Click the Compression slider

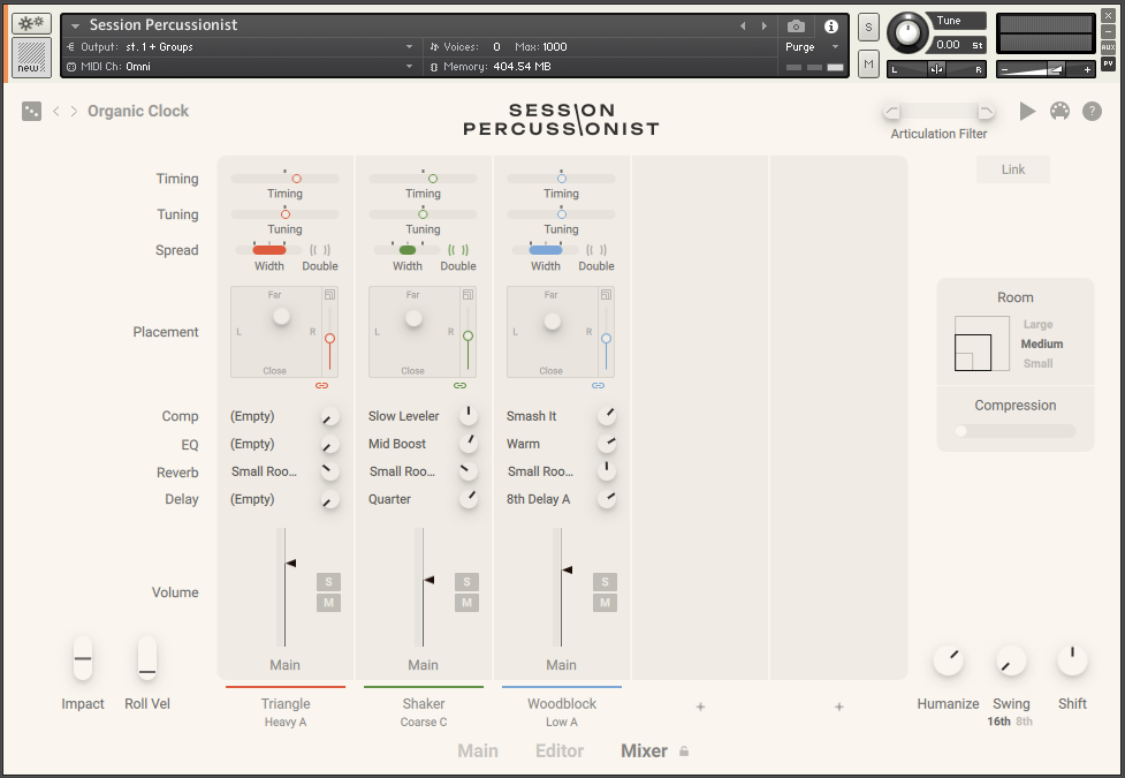(1015, 431)
